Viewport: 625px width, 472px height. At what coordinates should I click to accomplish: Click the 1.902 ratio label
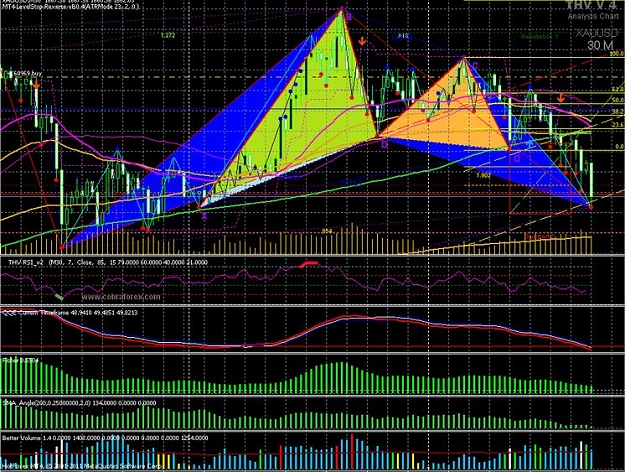pyautogui.click(x=483, y=175)
